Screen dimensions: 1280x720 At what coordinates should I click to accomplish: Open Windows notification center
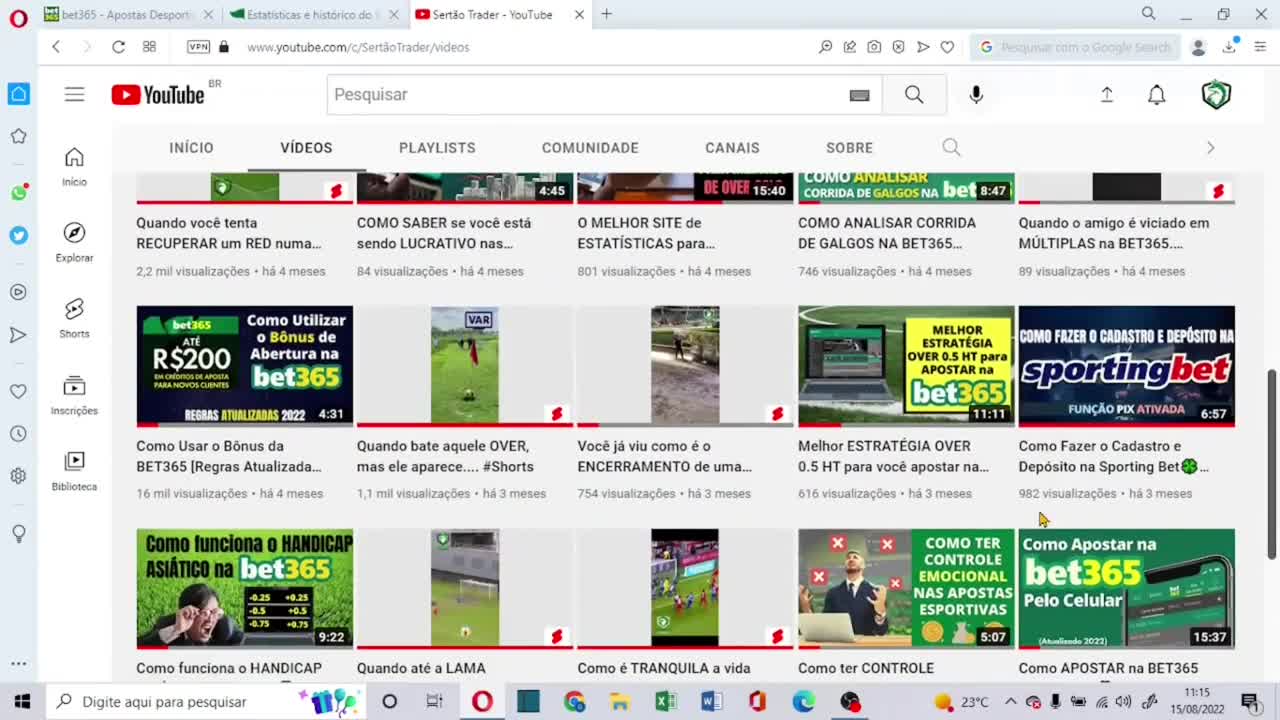(x=1250, y=702)
